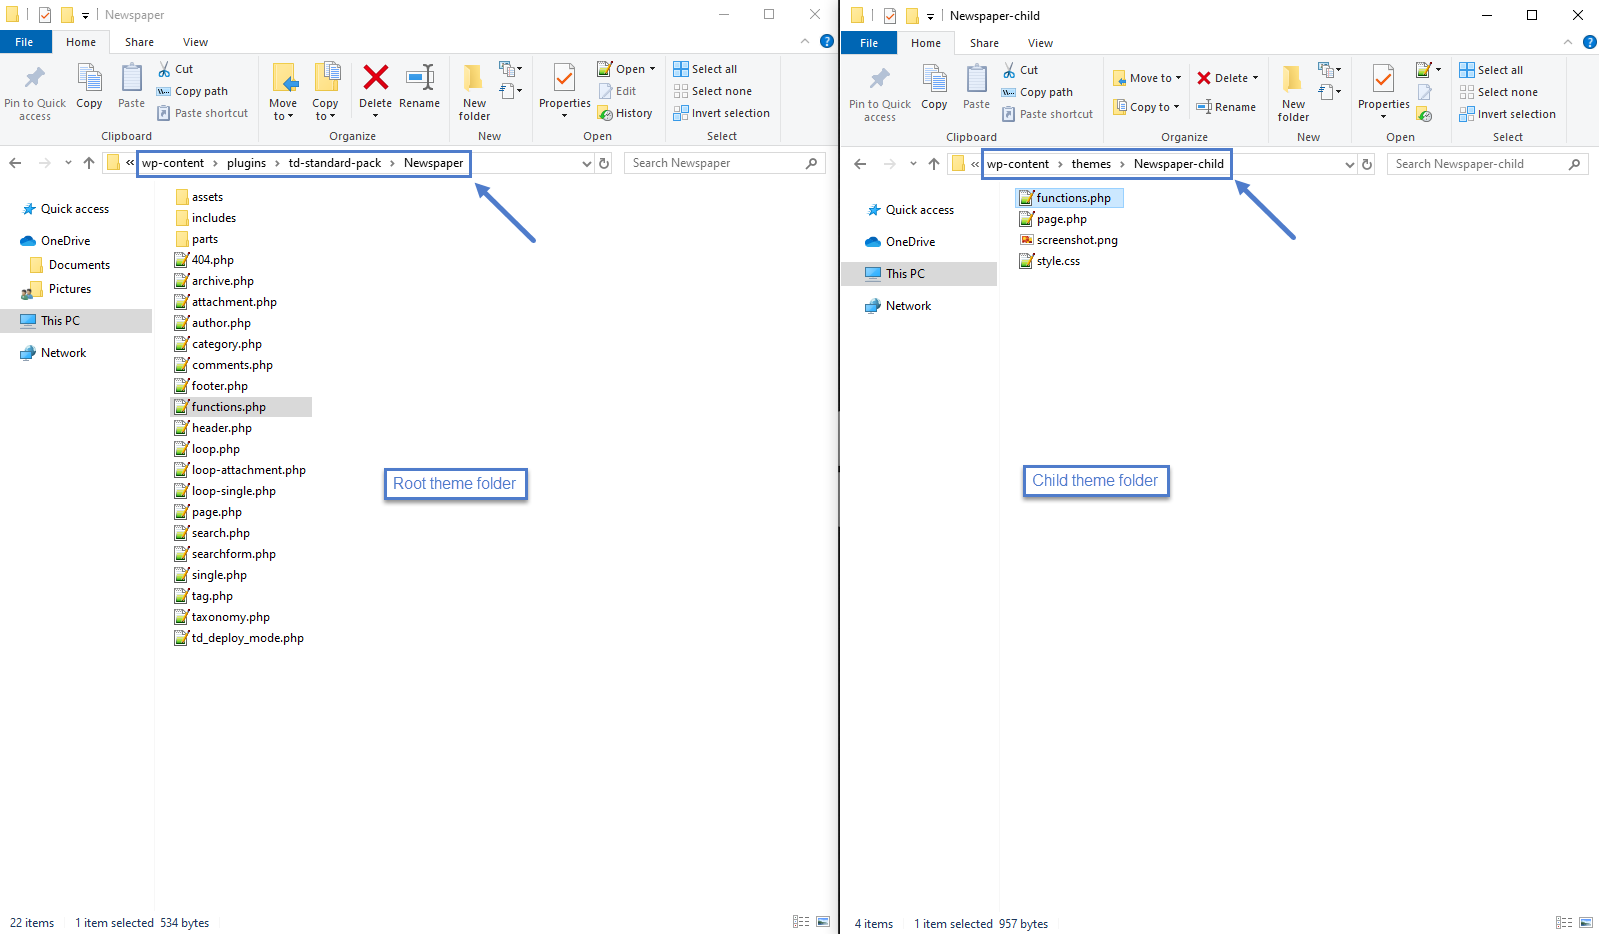Image resolution: width=1599 pixels, height=934 pixels.
Task: Switch to large icons view in Newspaper-child window
Action: point(1586,923)
